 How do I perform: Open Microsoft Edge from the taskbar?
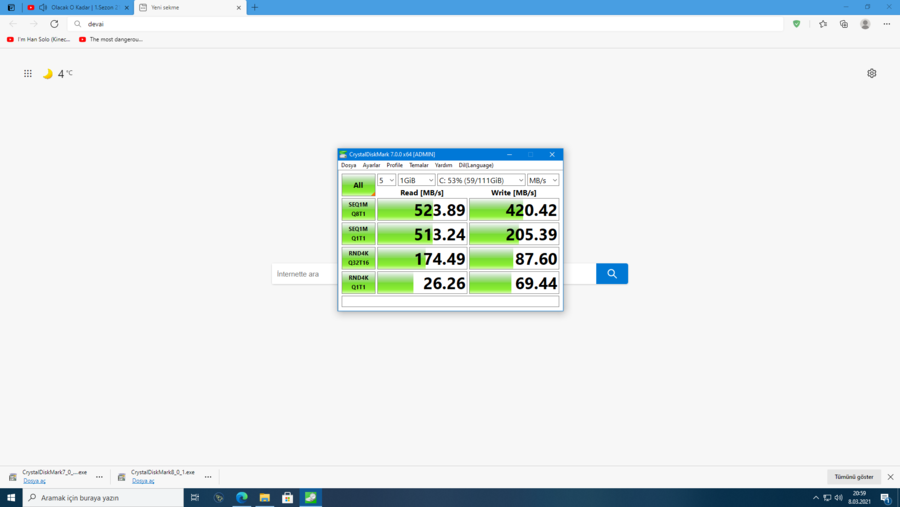[x=242, y=498]
